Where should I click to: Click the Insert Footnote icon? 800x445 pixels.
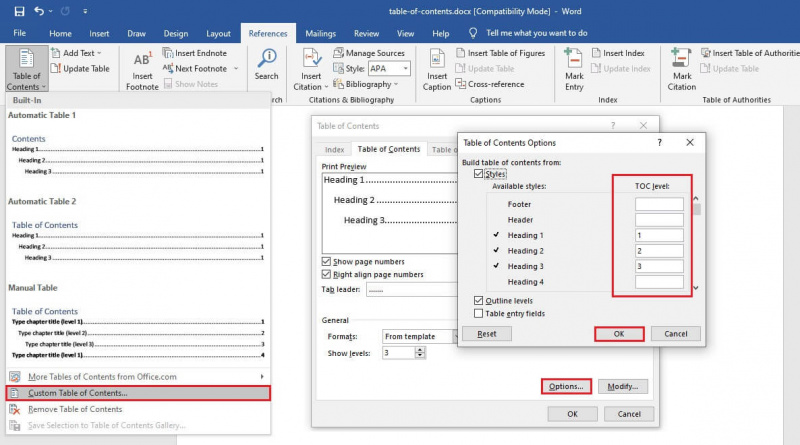(142, 59)
